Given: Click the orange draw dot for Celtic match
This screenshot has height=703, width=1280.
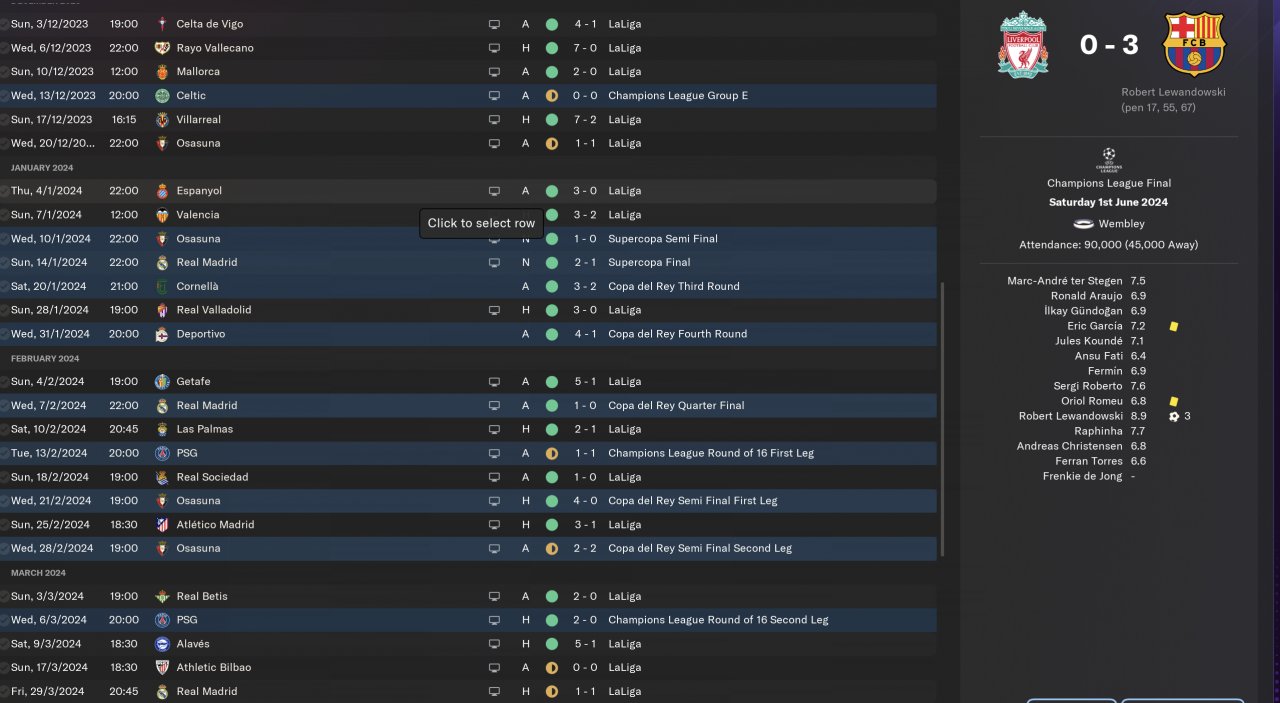Looking at the screenshot, I should [552, 96].
